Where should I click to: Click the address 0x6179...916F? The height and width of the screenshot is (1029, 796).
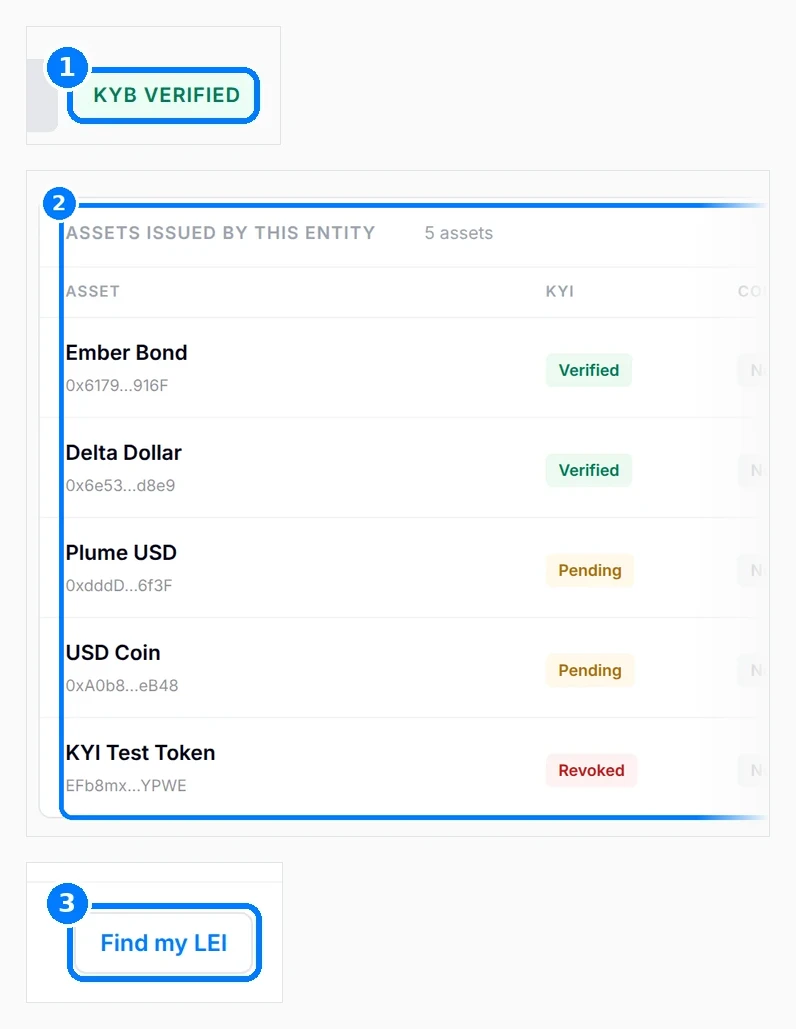(x=117, y=385)
